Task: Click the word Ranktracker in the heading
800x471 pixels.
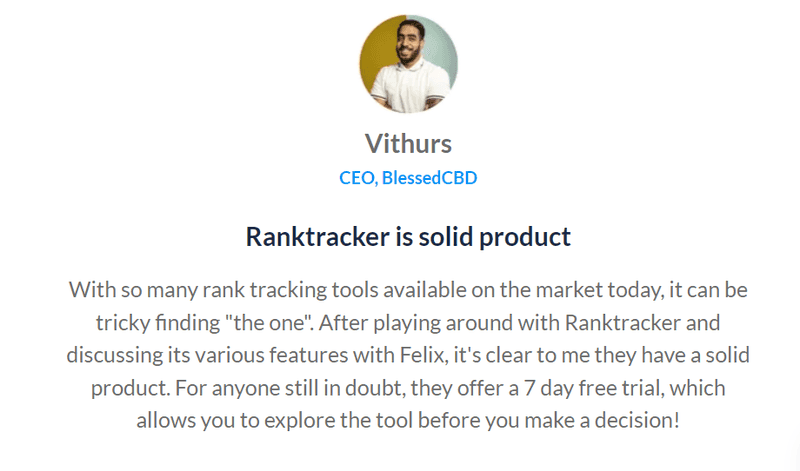Action: tap(317, 237)
